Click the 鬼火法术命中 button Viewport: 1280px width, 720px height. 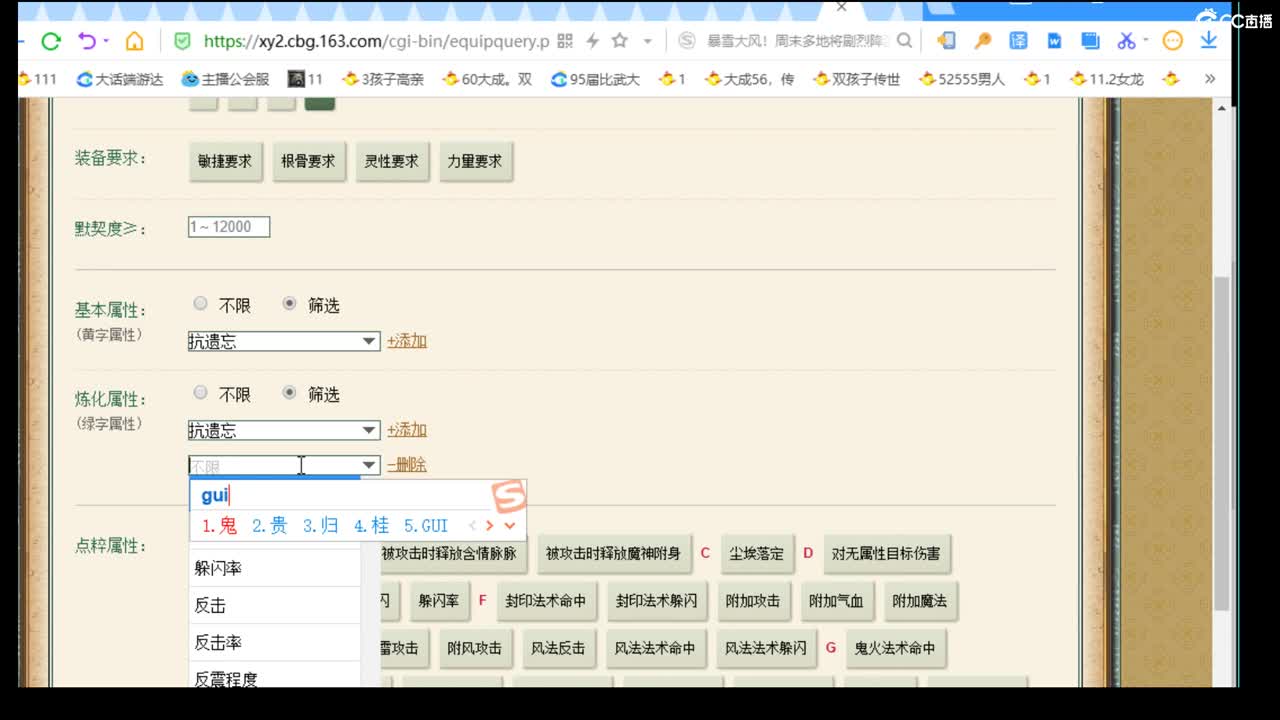click(x=895, y=648)
